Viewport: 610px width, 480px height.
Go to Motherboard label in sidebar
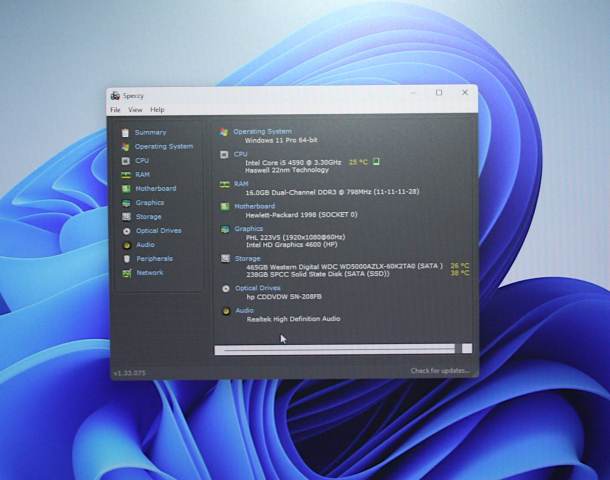click(x=156, y=189)
